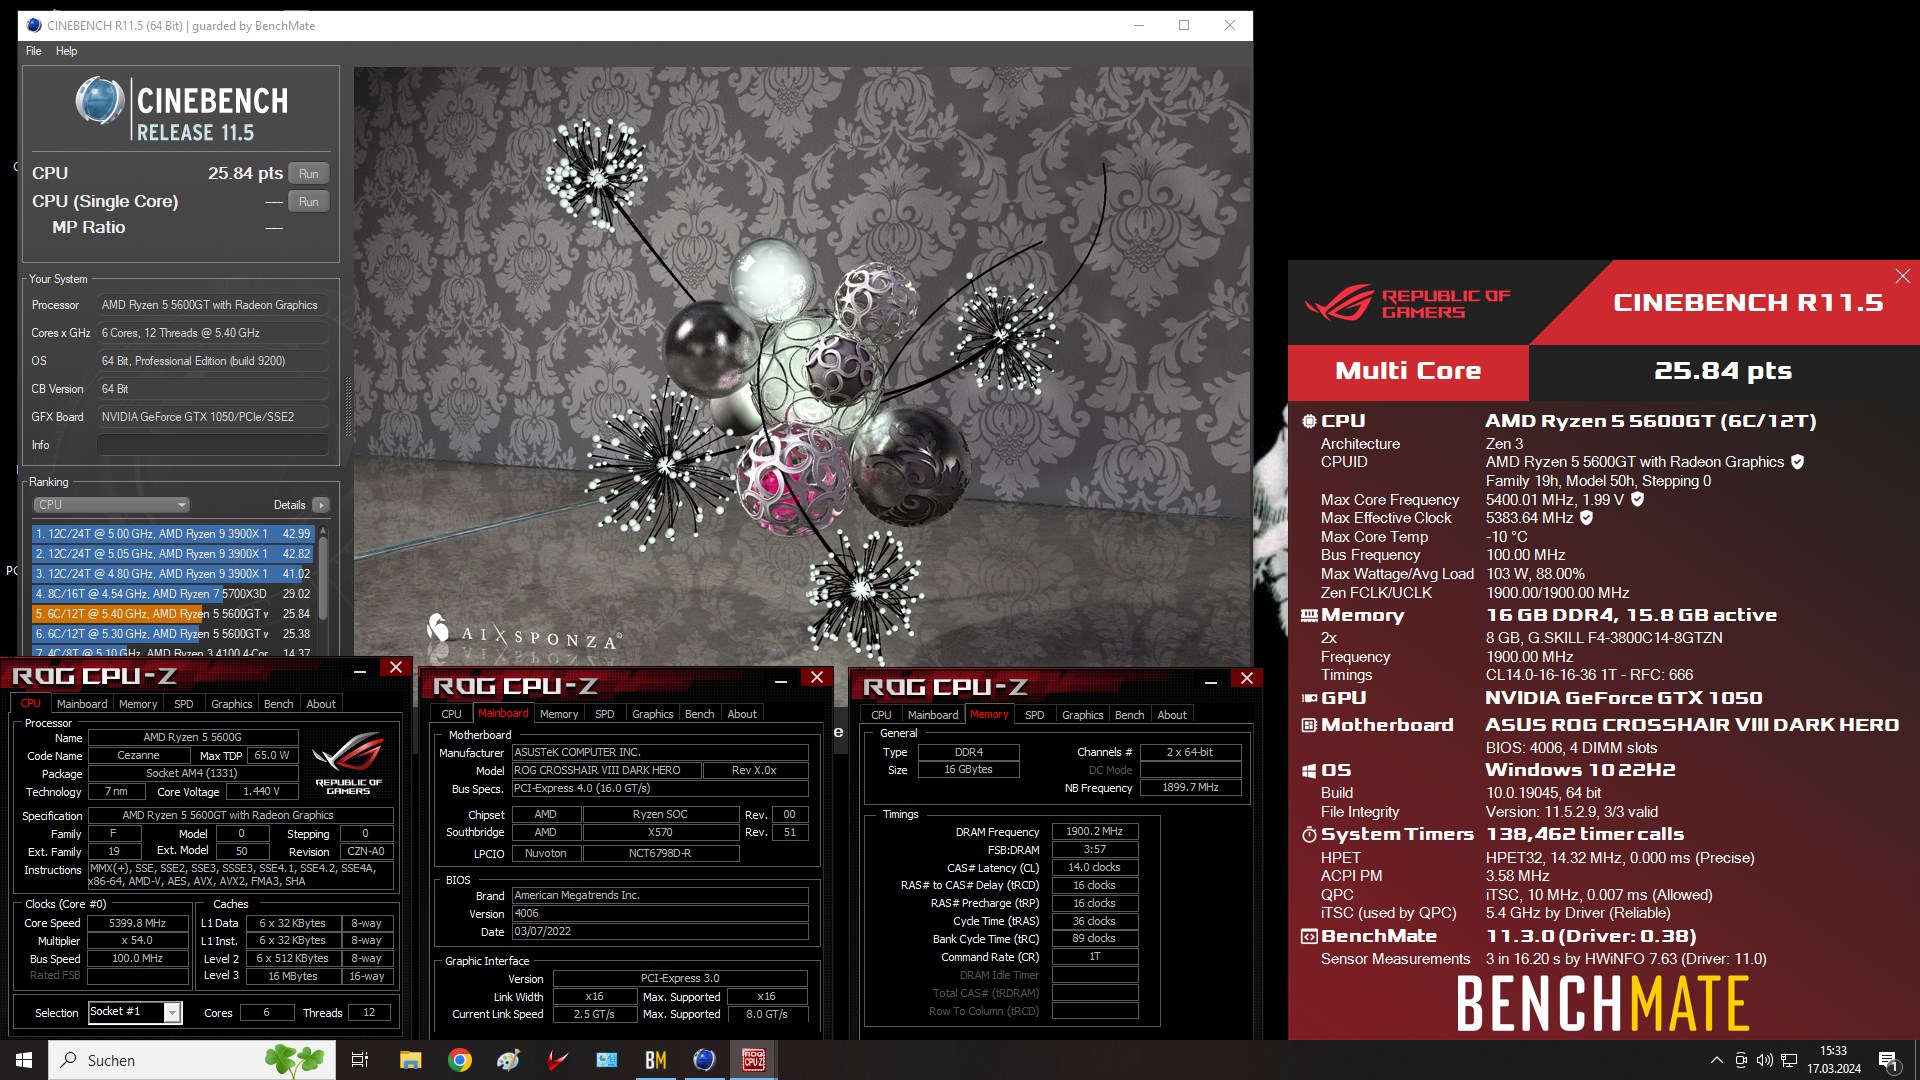Viewport: 1920px width, 1080px height.
Task: Click the CPUID verification shield icon
Action: (x=1797, y=462)
